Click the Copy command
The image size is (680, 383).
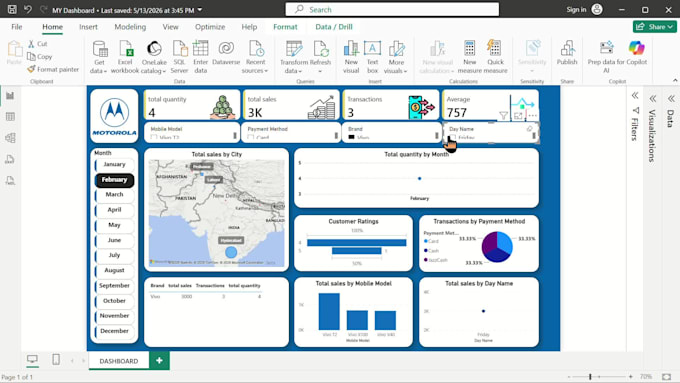[x=39, y=56]
